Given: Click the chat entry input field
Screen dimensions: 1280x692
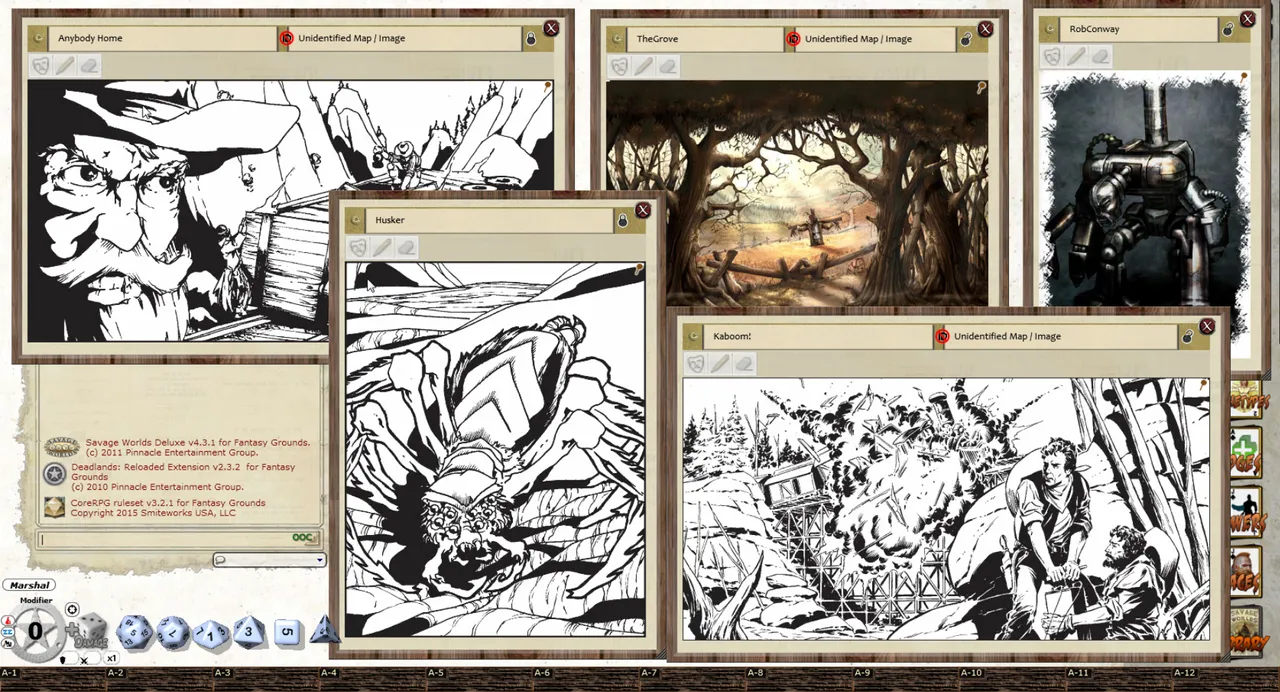Looking at the screenshot, I should click(179, 538).
